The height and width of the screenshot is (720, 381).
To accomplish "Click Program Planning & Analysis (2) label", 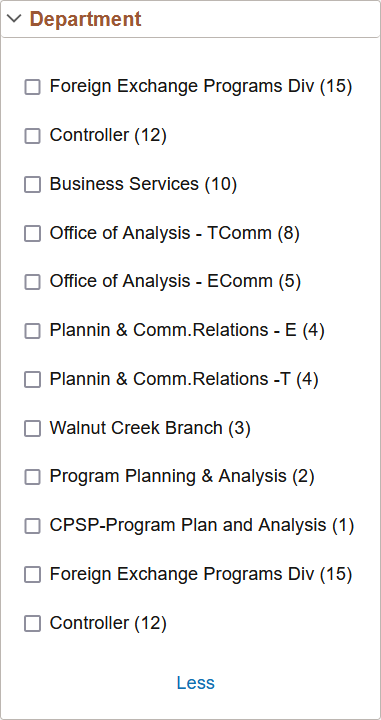I will [x=182, y=477].
